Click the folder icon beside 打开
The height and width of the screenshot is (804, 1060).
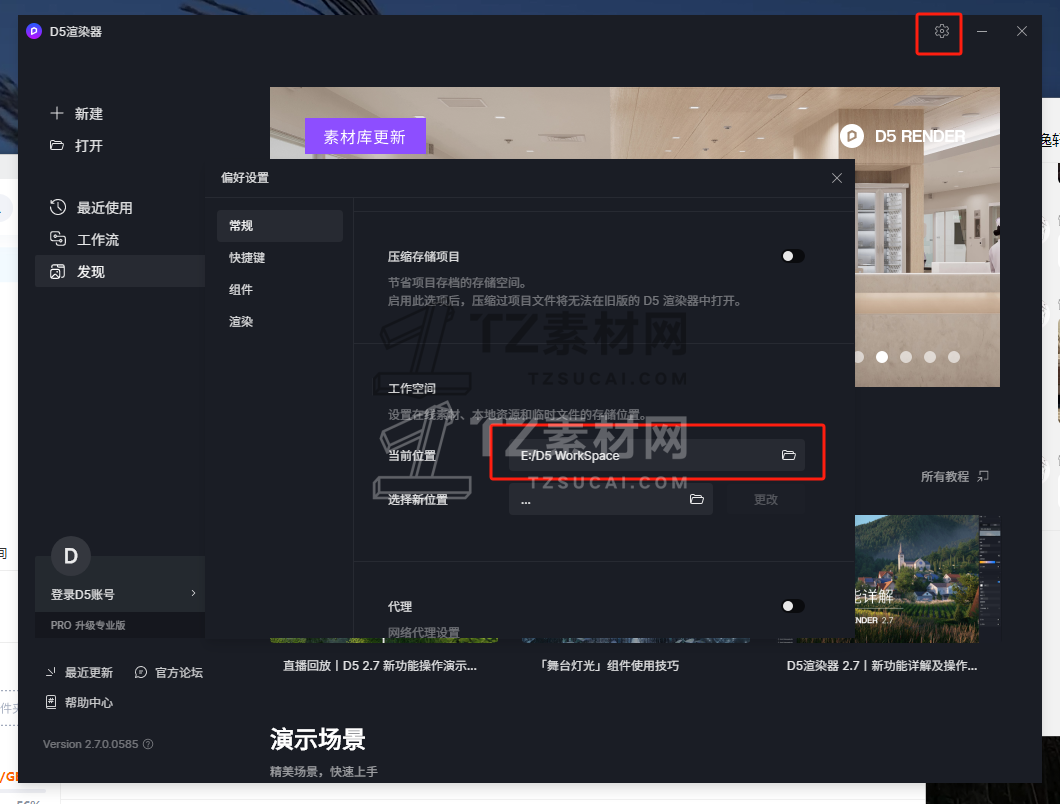point(57,145)
